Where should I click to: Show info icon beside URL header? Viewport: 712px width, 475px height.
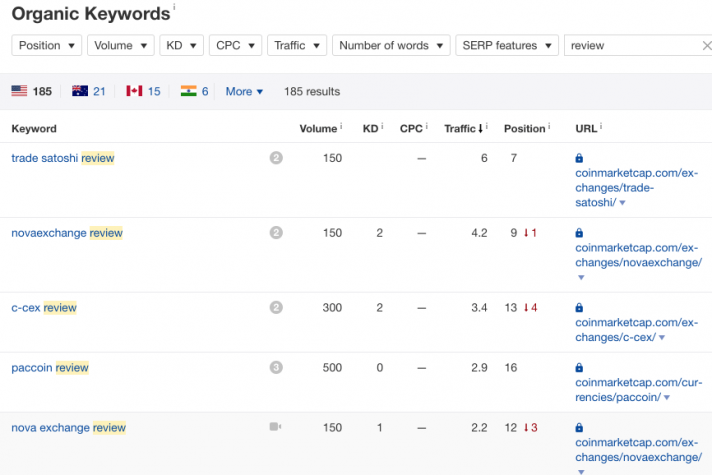[x=601, y=126]
